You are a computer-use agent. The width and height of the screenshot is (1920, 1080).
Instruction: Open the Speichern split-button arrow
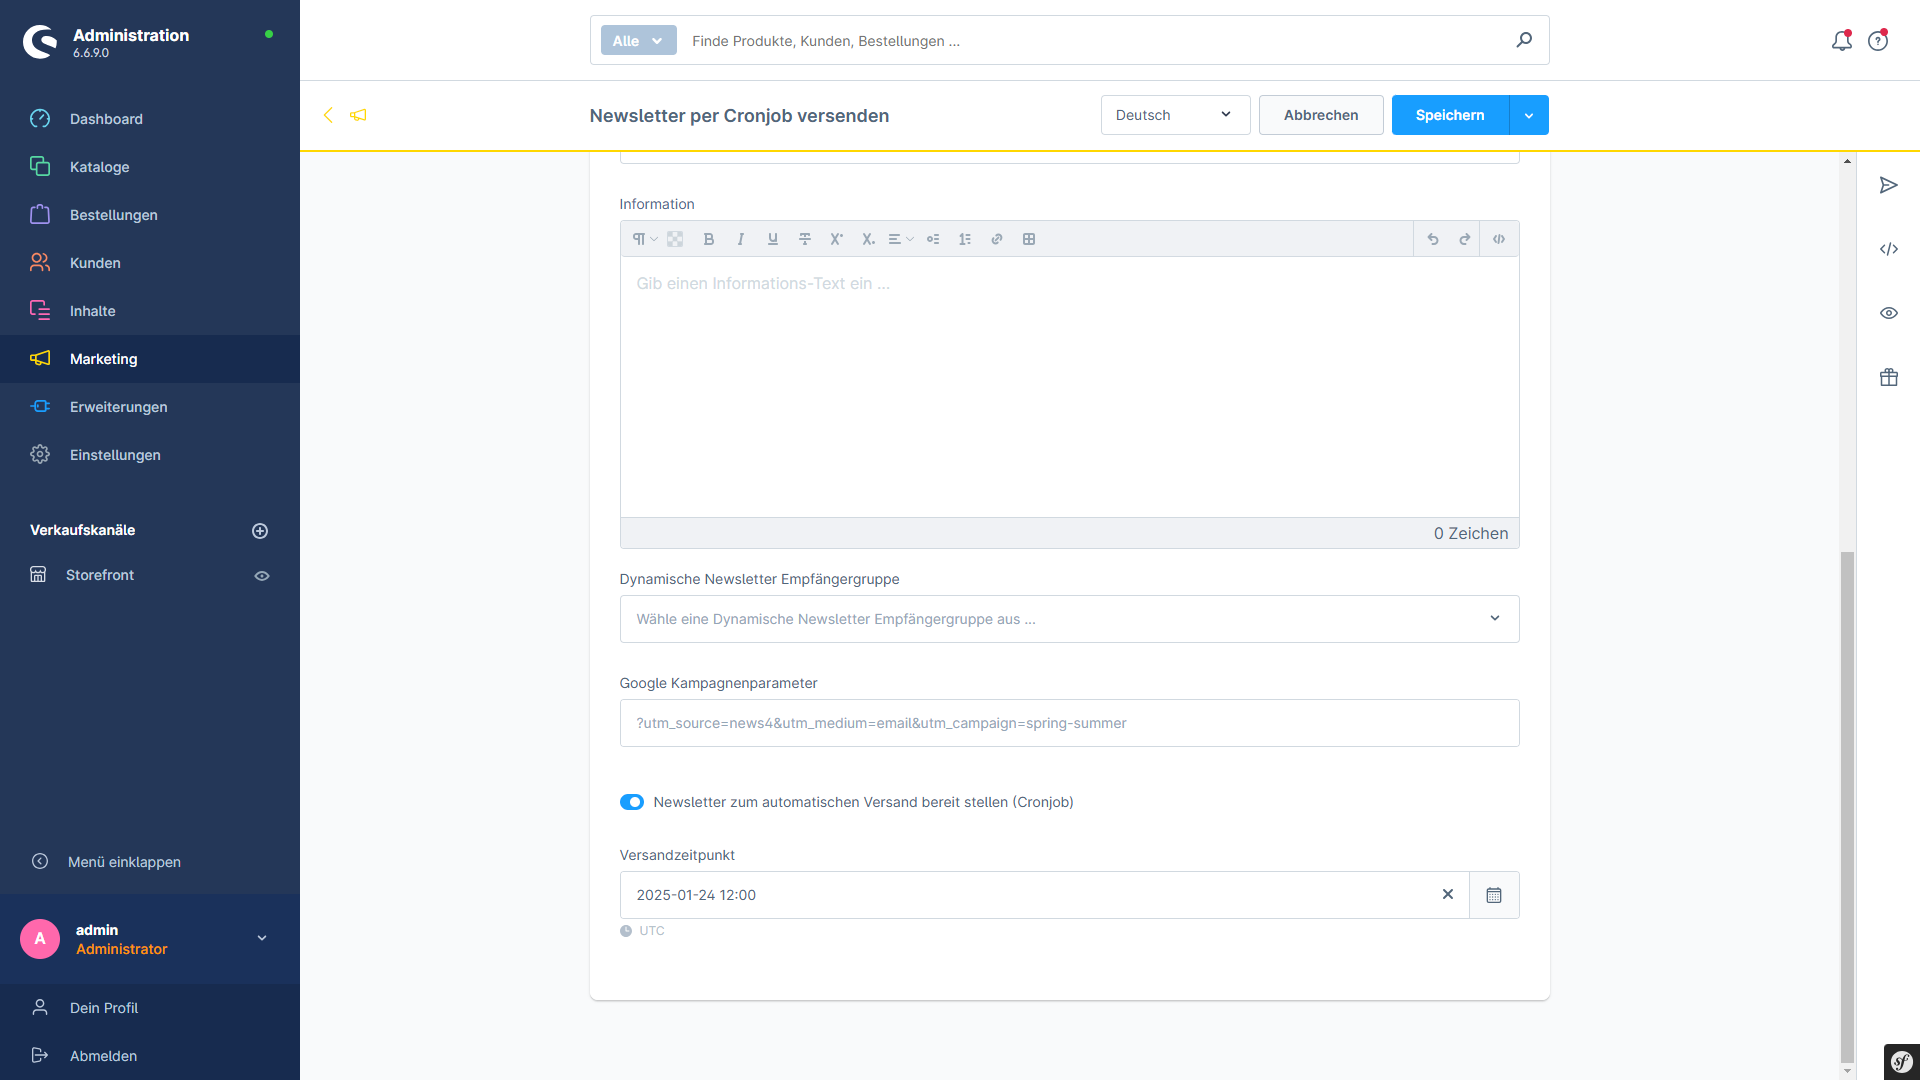point(1529,115)
